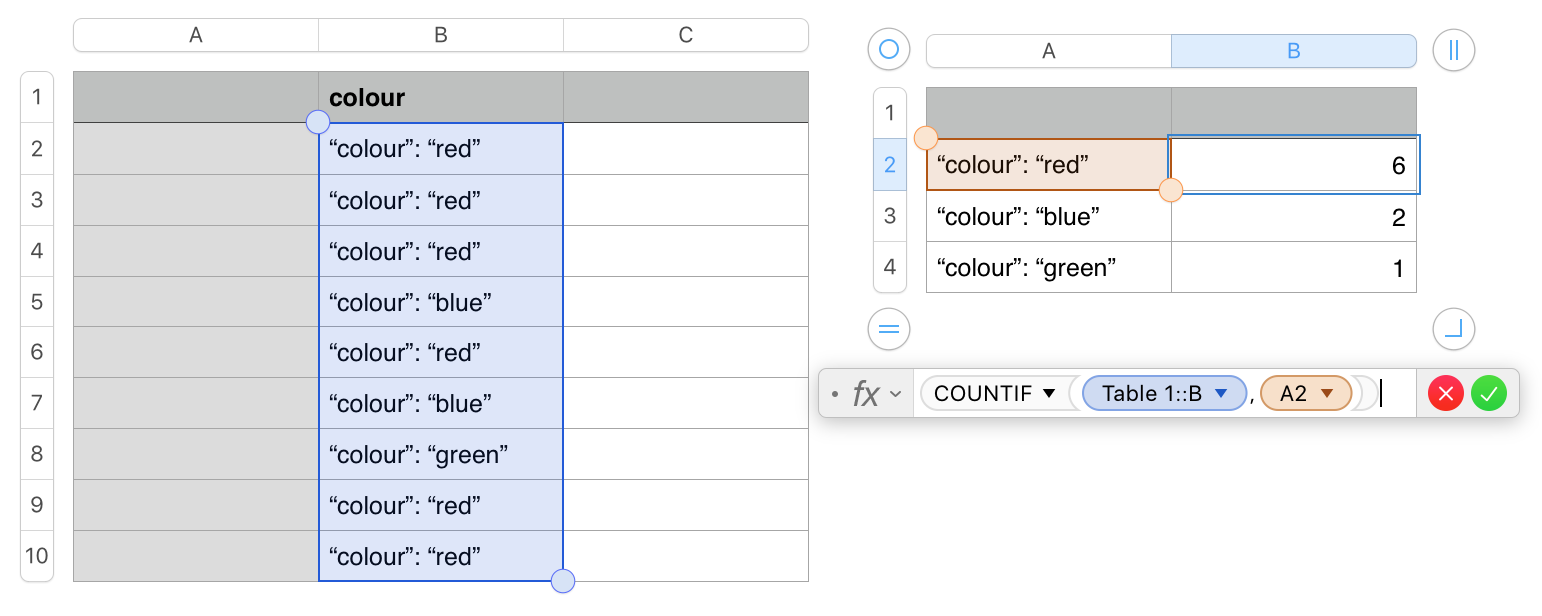Select column B header in the summary table
This screenshot has height=616, width=1542.
click(1293, 51)
